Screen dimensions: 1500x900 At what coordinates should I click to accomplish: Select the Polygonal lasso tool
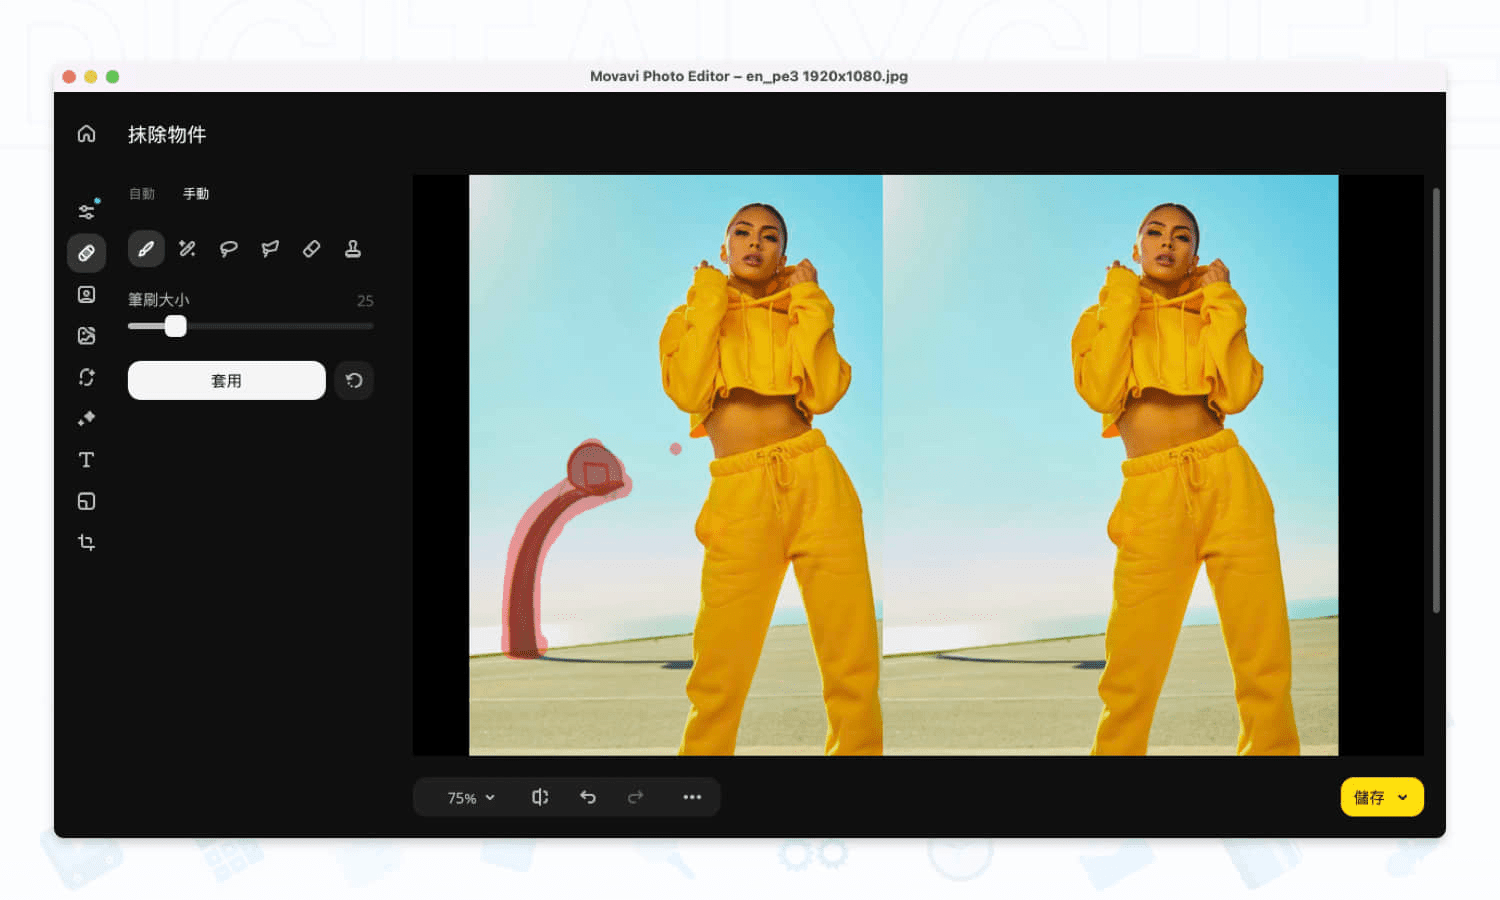pos(269,249)
